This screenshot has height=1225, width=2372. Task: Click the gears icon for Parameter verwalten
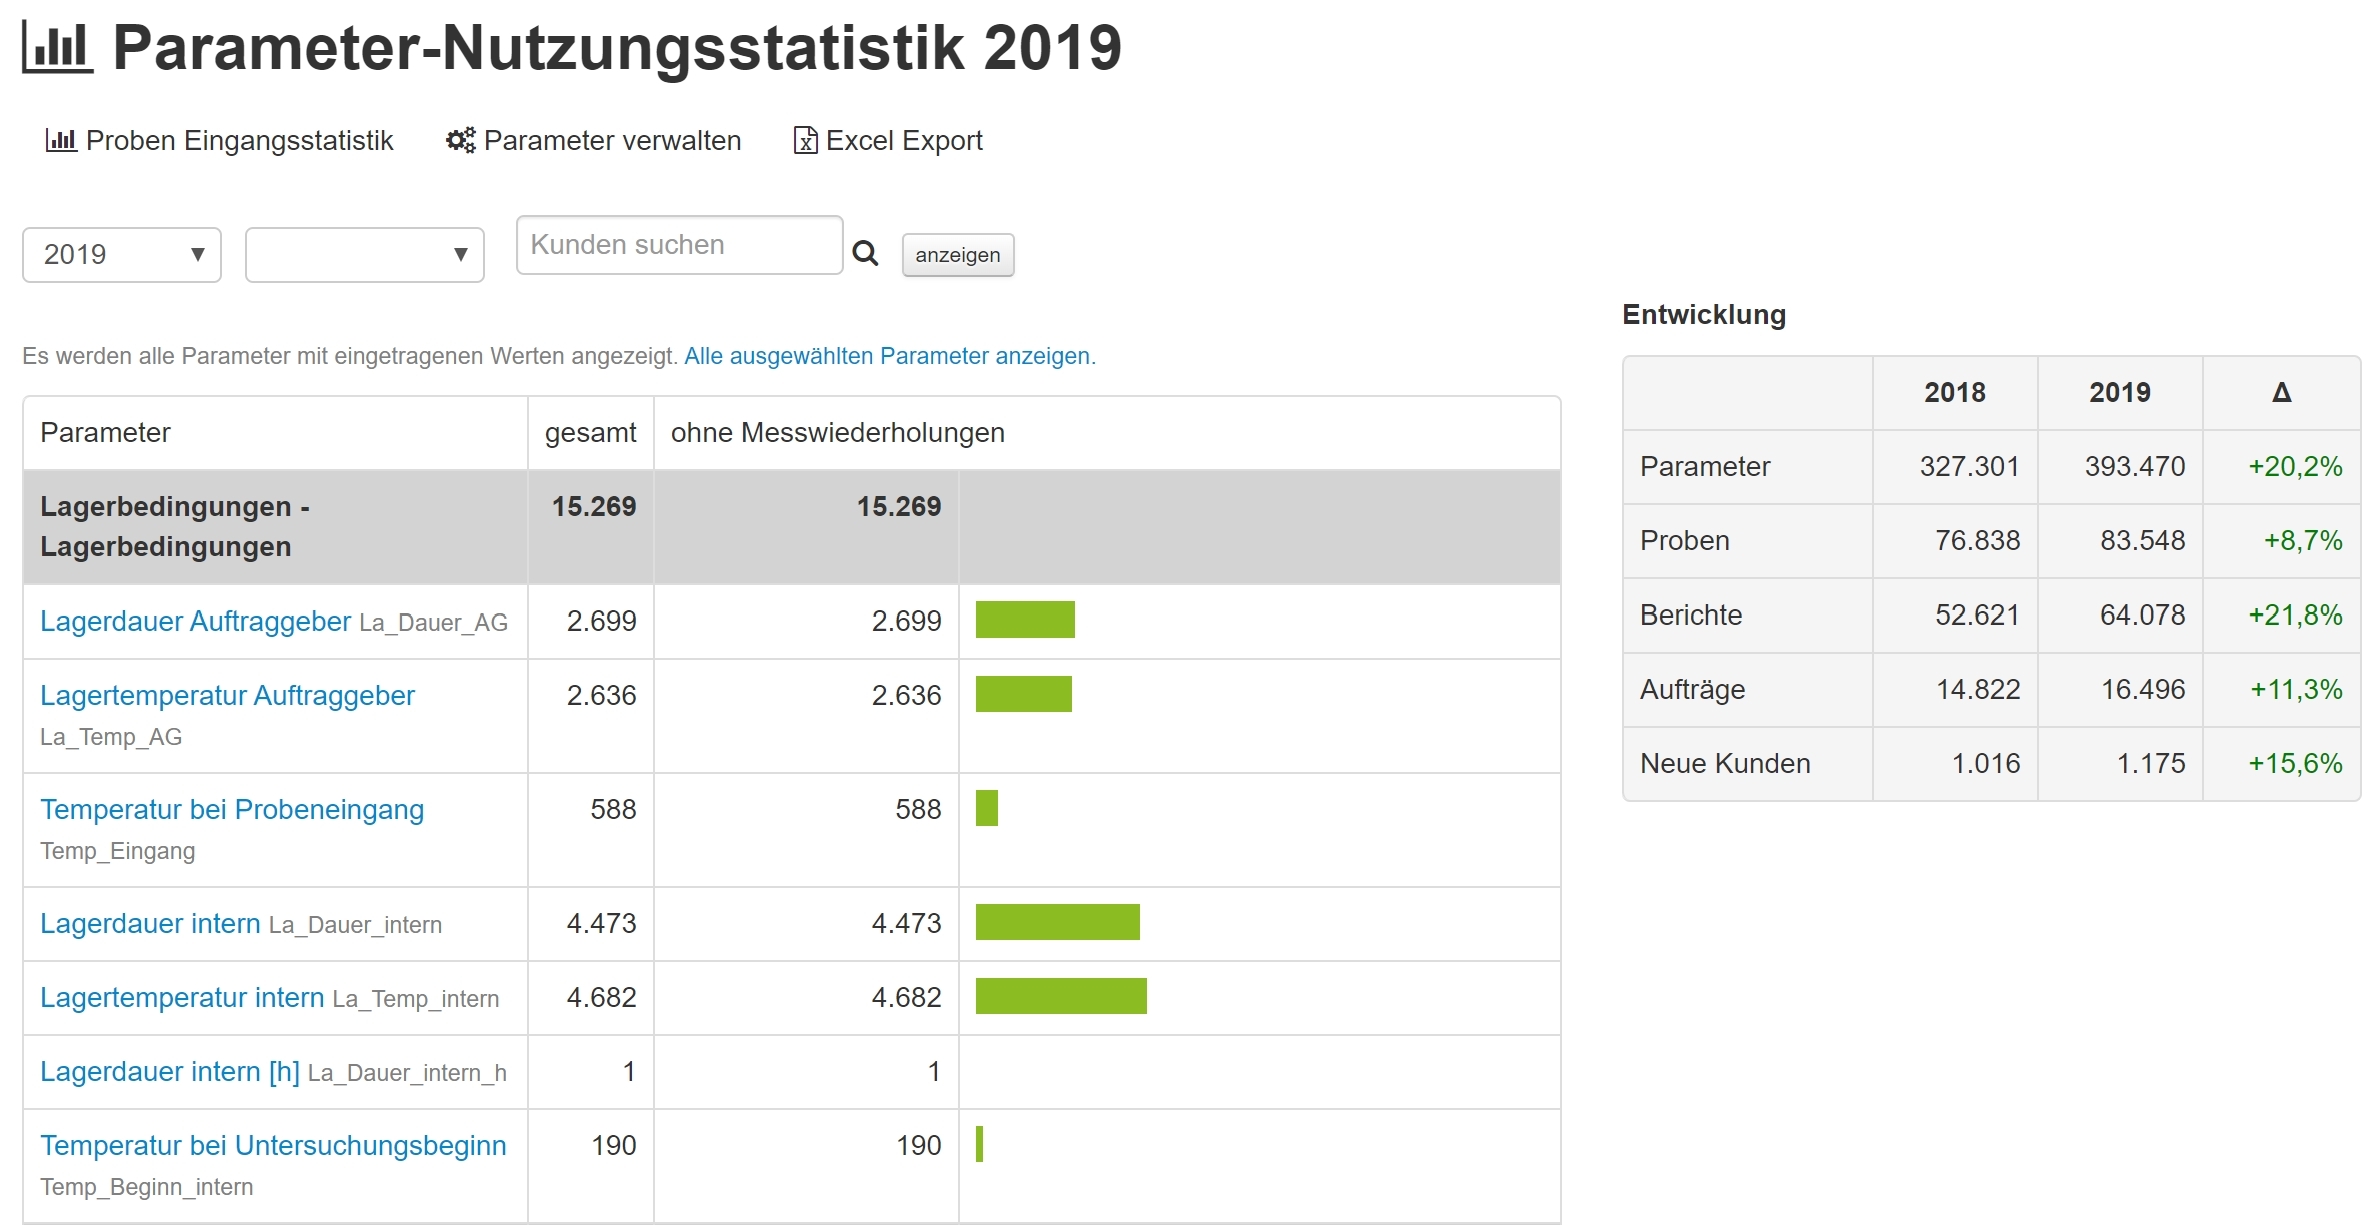(x=460, y=140)
